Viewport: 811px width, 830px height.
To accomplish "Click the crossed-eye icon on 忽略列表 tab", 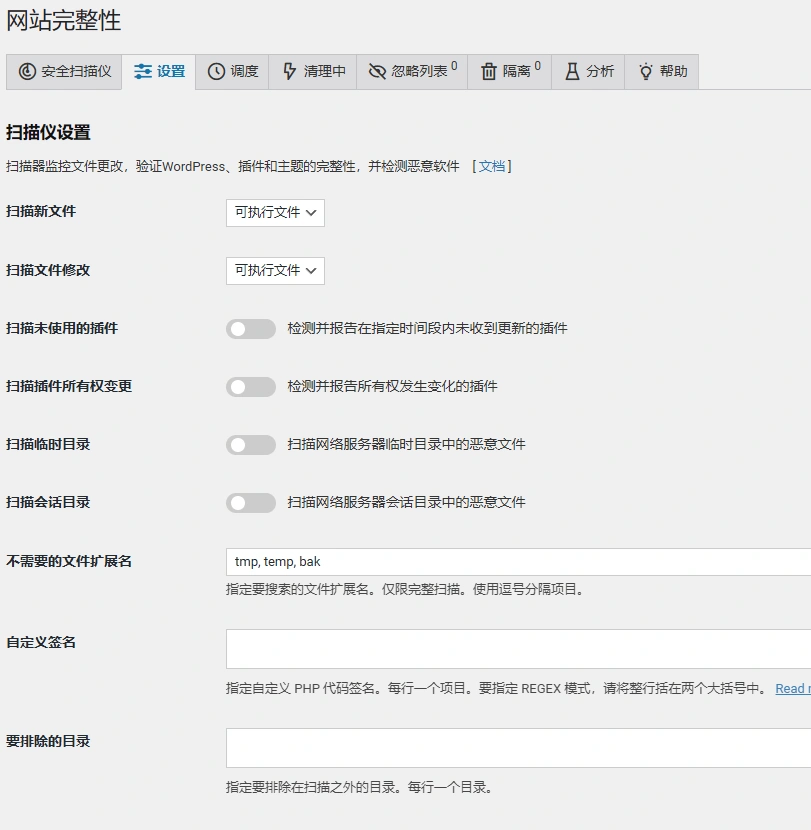I will (376, 71).
